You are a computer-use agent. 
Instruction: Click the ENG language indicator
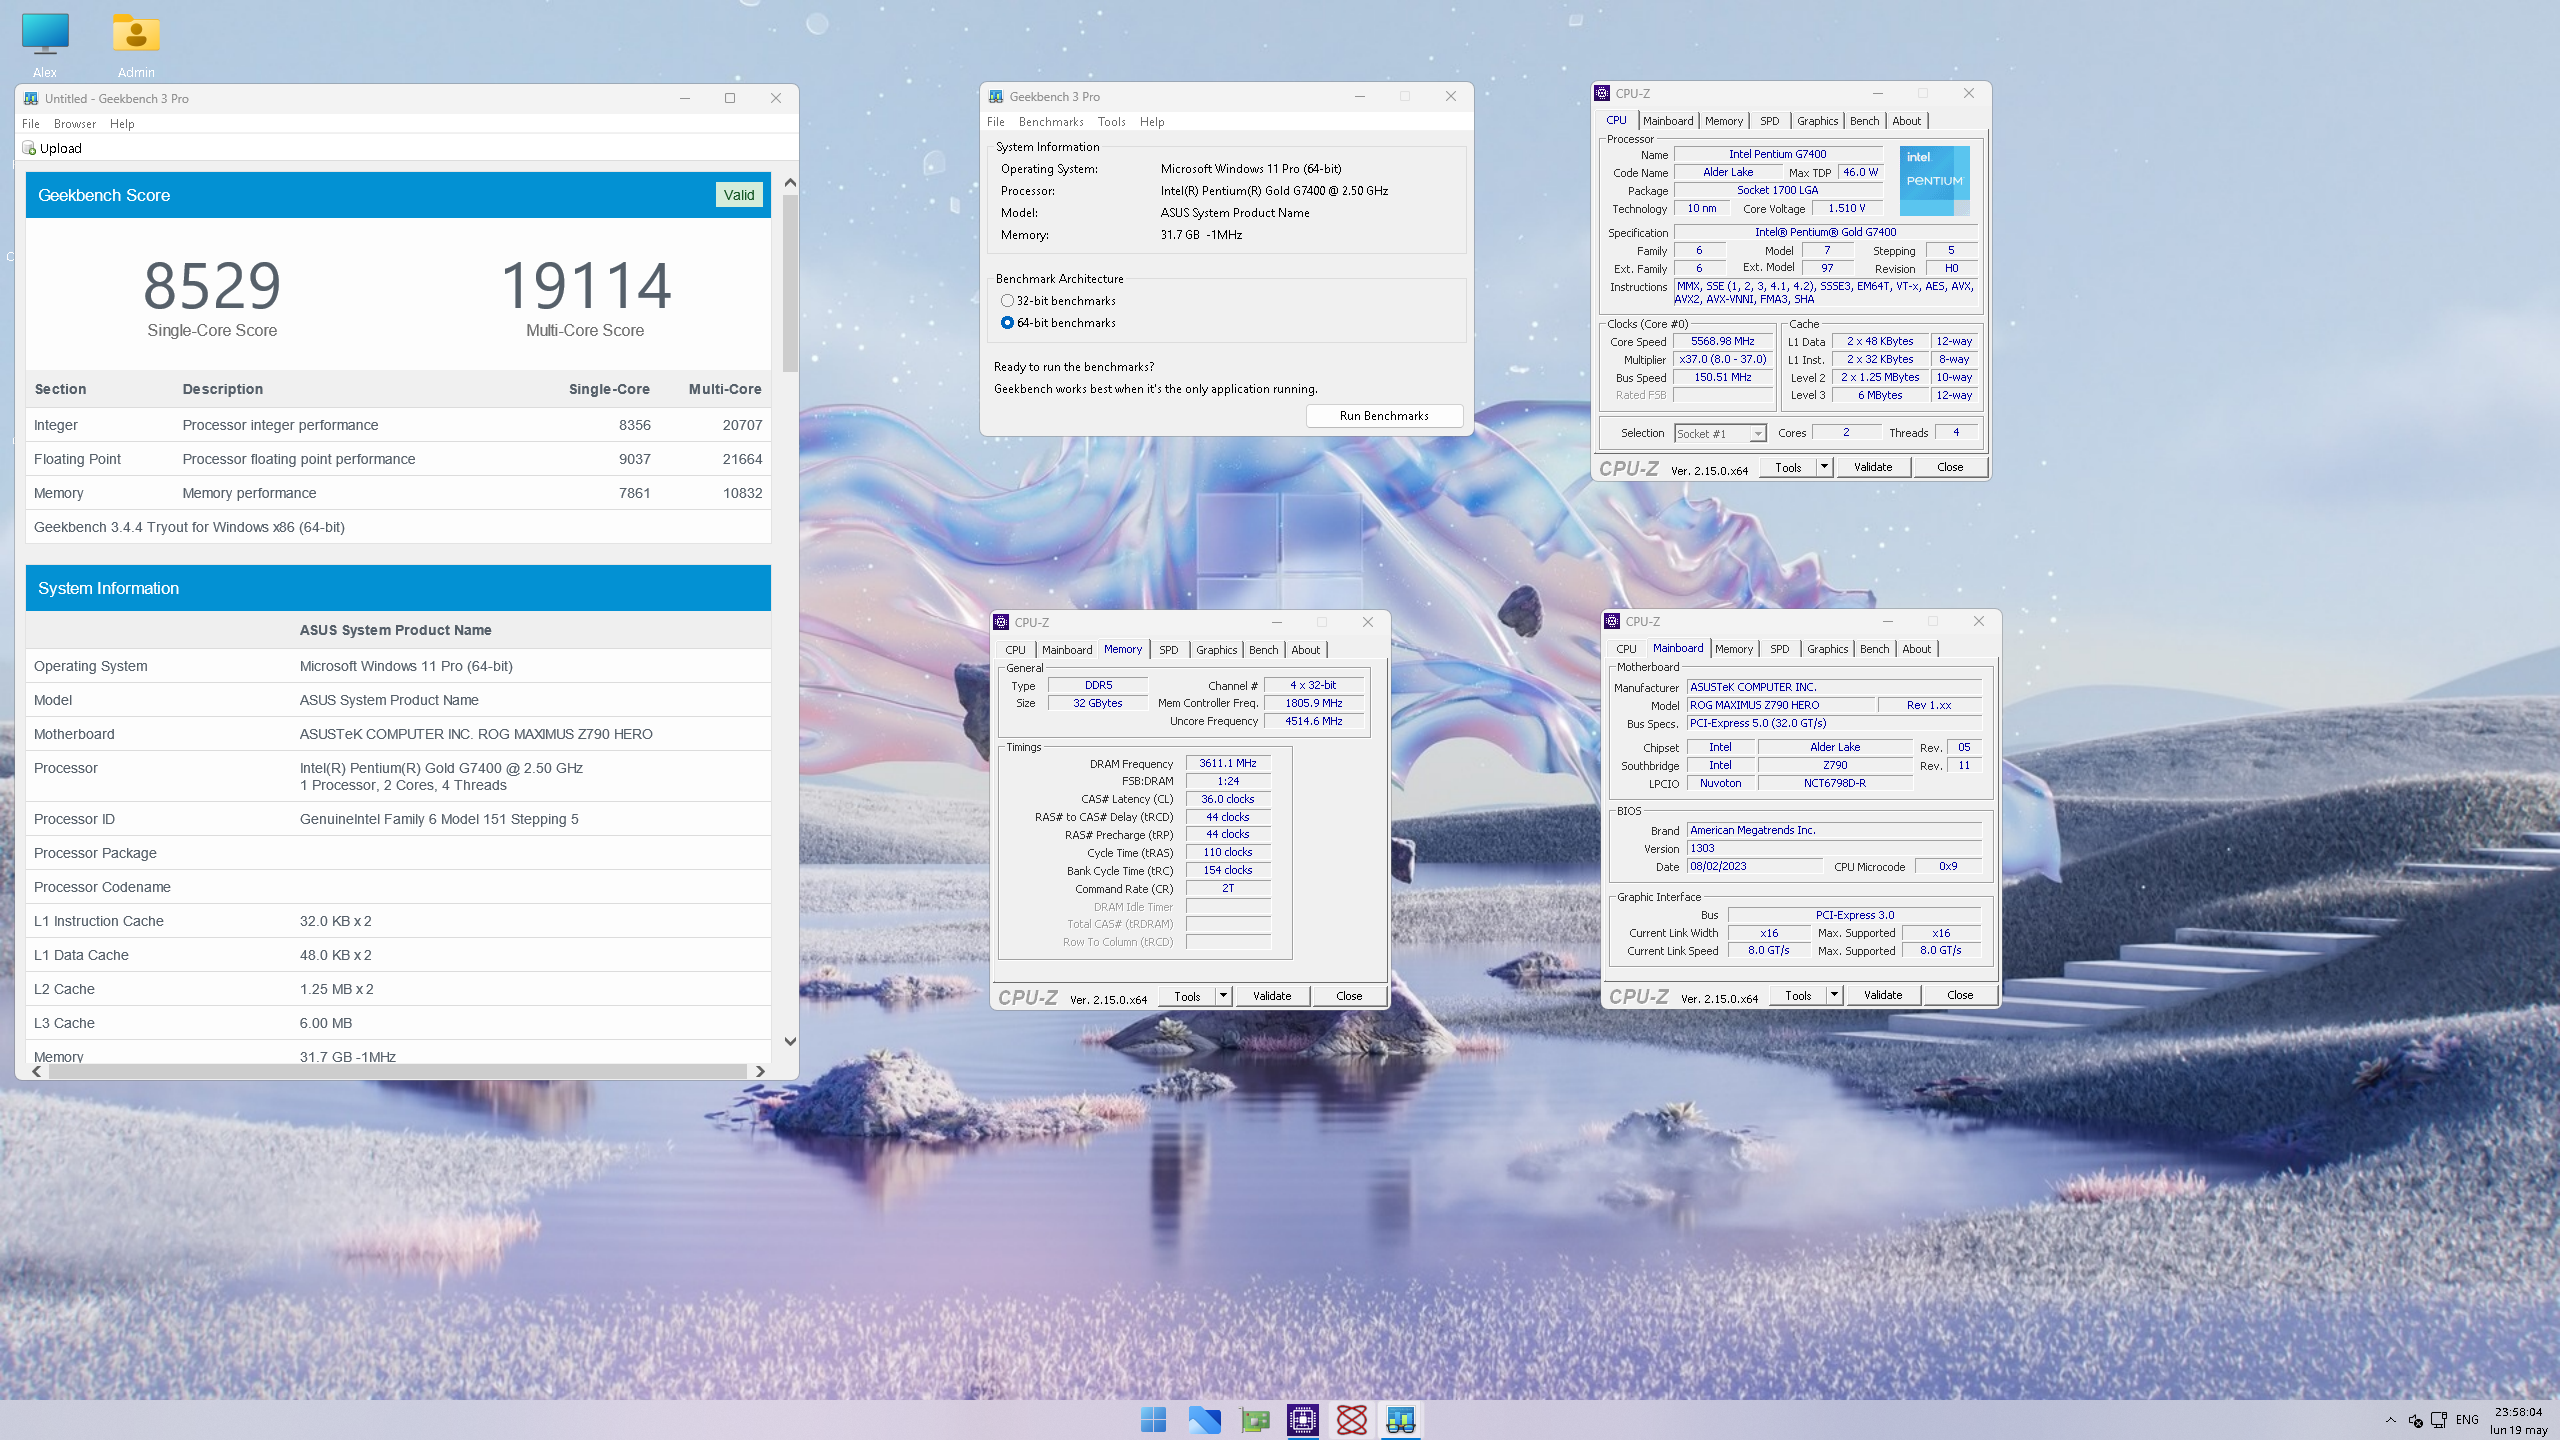click(x=2467, y=1420)
